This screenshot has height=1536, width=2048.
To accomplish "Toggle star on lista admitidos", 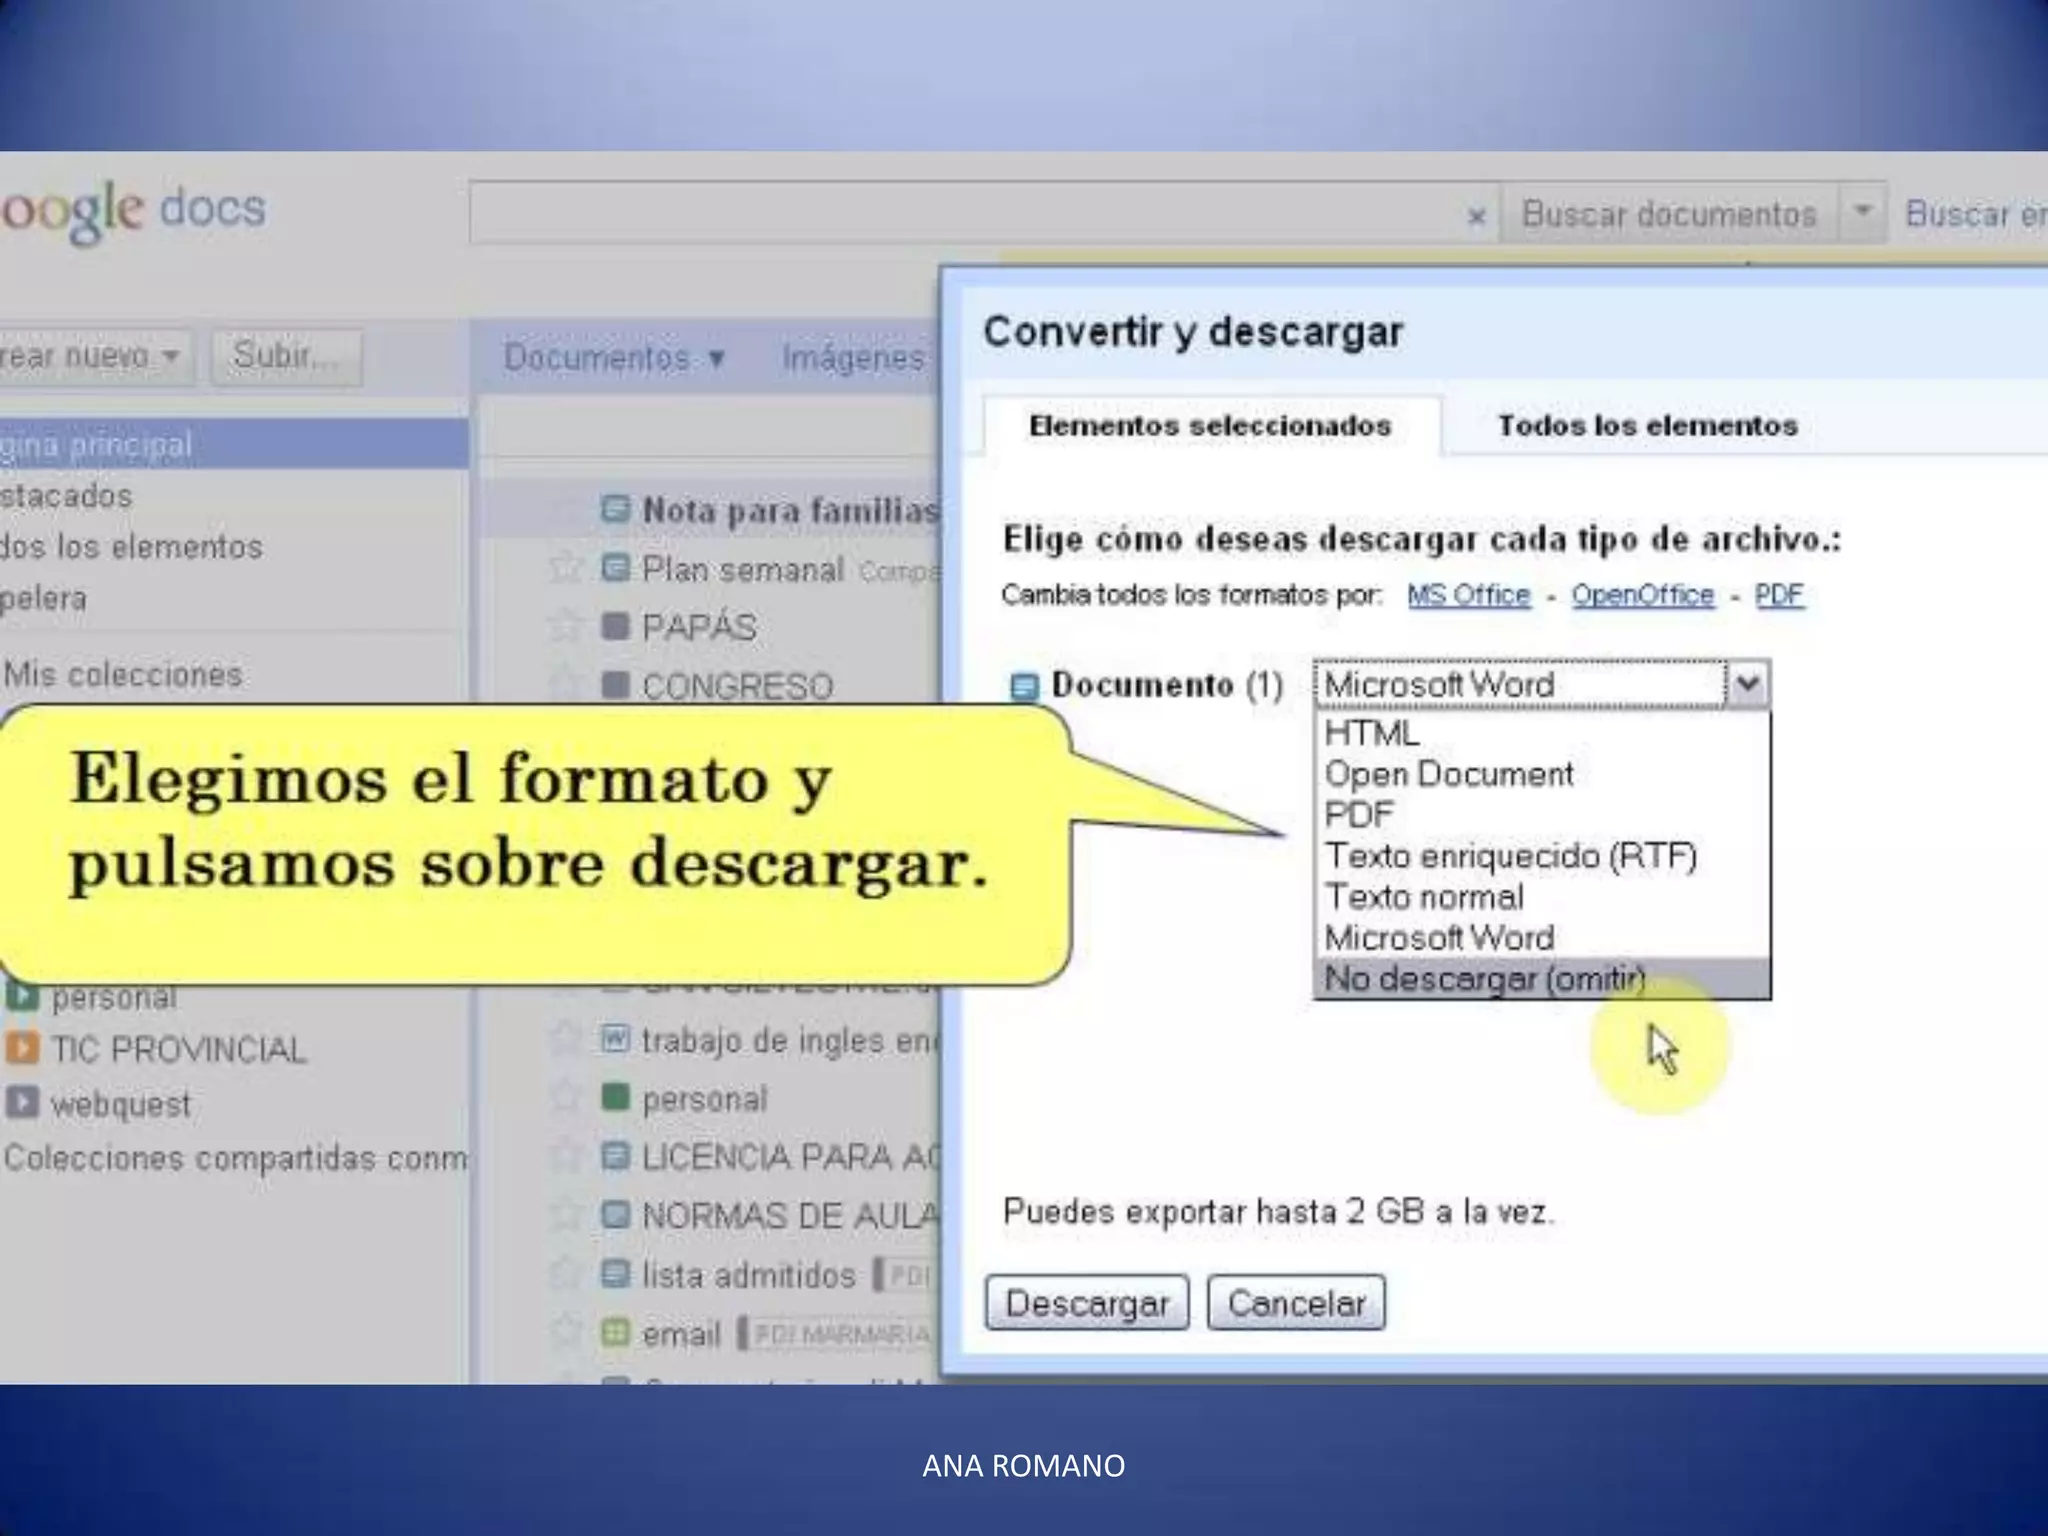I will [x=566, y=1275].
